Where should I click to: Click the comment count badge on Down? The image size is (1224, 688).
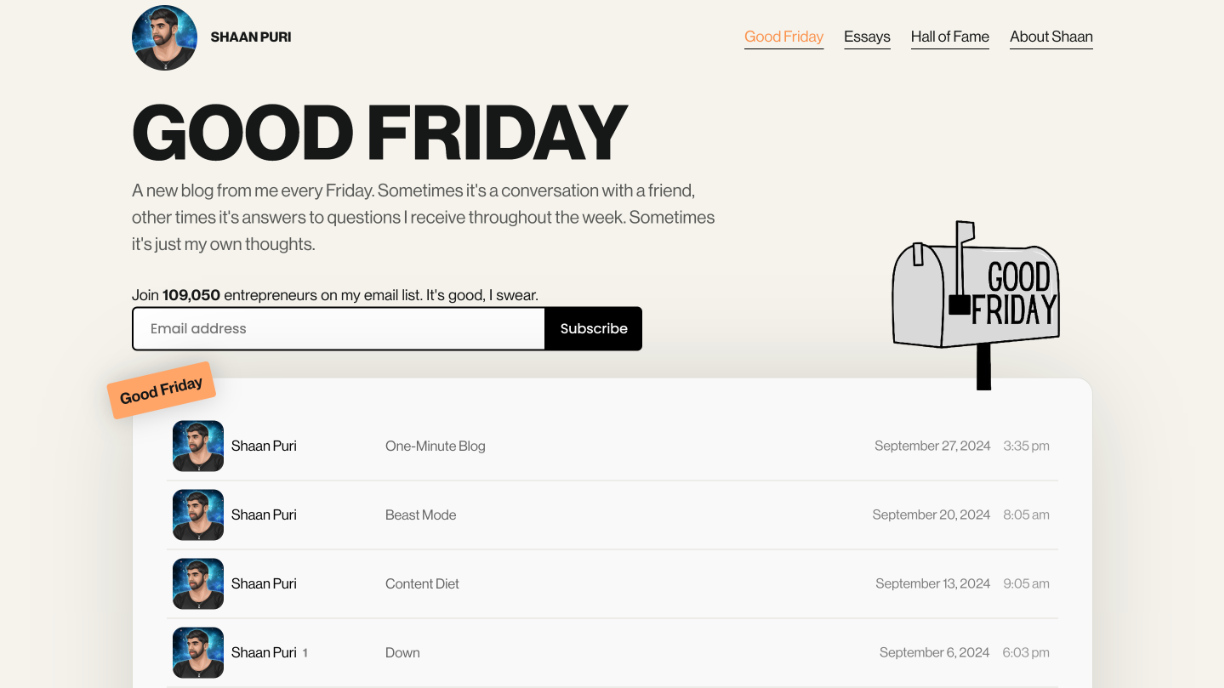click(x=305, y=652)
